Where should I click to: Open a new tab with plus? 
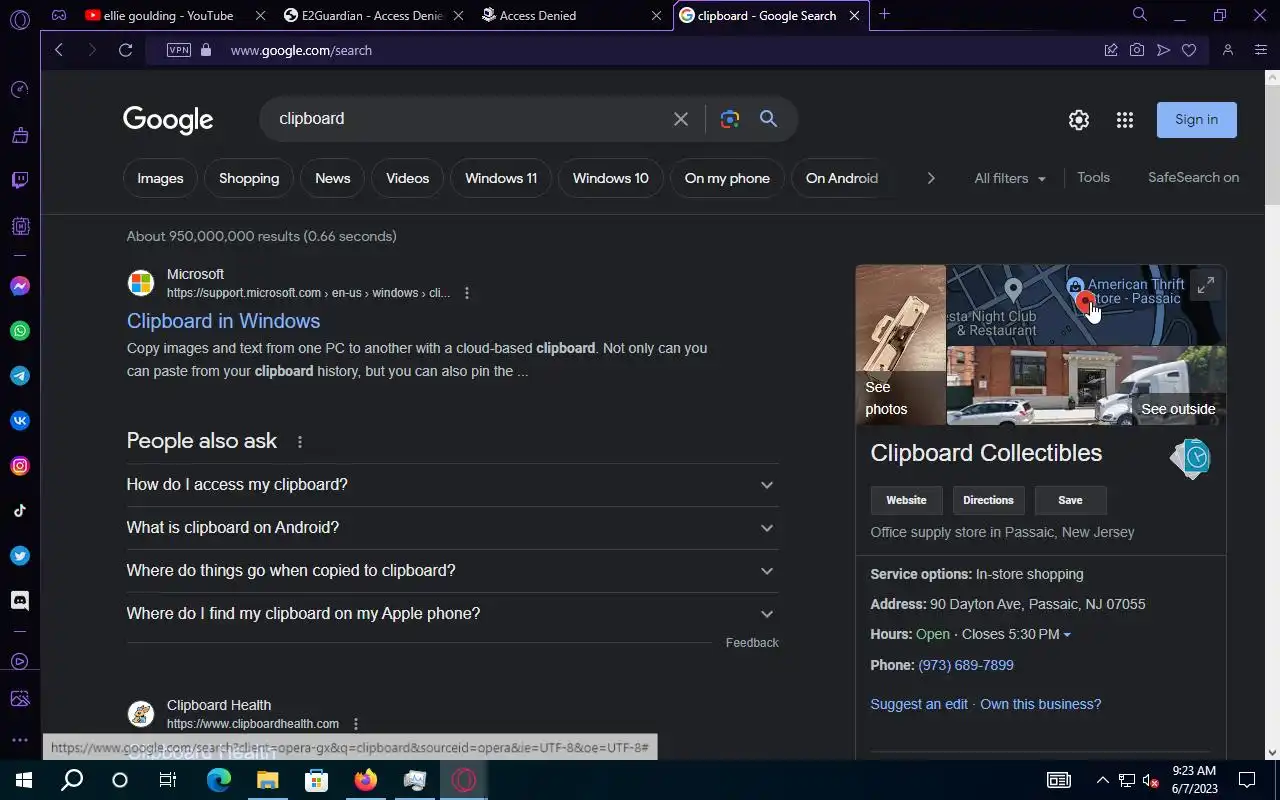pos(884,14)
